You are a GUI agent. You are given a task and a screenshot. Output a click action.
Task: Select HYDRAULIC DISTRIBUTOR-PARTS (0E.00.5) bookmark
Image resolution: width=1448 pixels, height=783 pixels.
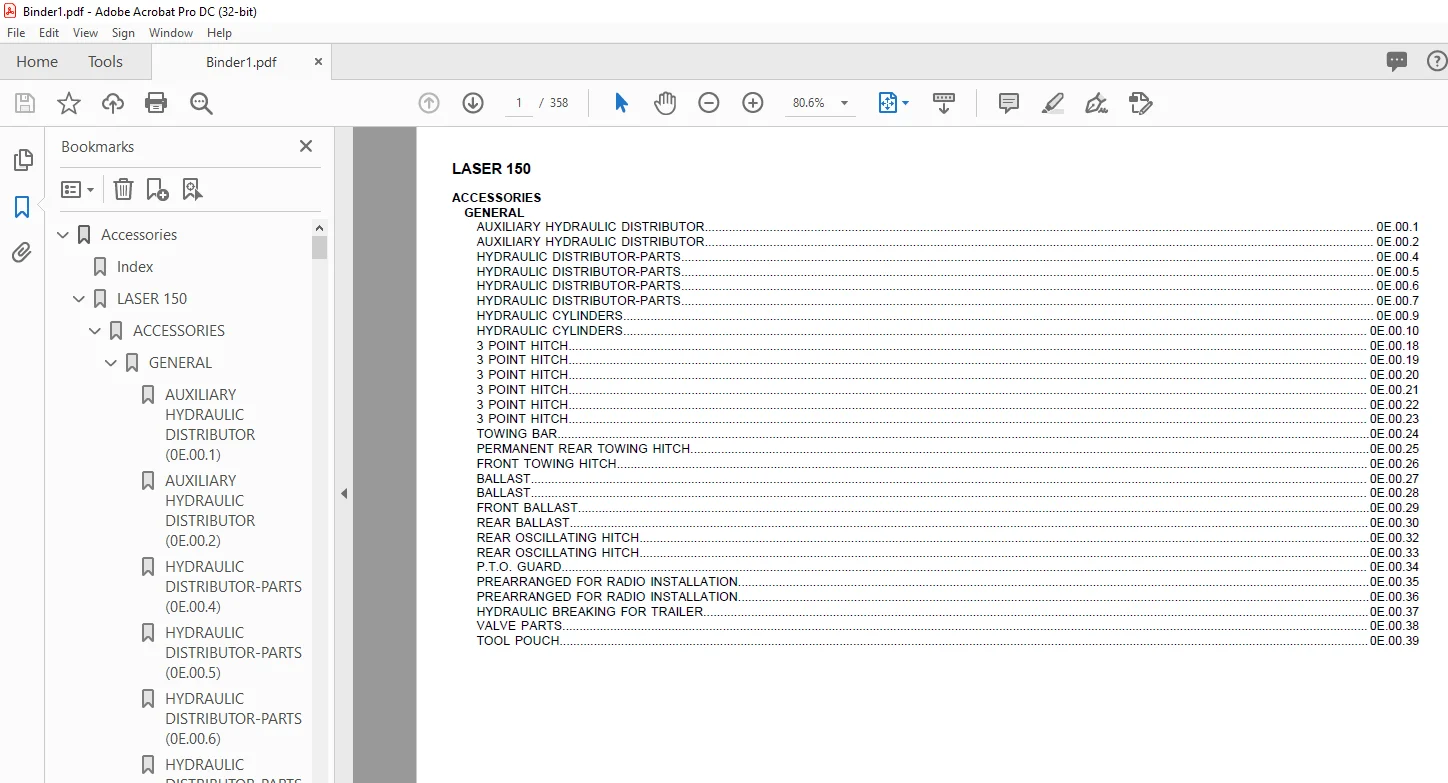(x=233, y=653)
